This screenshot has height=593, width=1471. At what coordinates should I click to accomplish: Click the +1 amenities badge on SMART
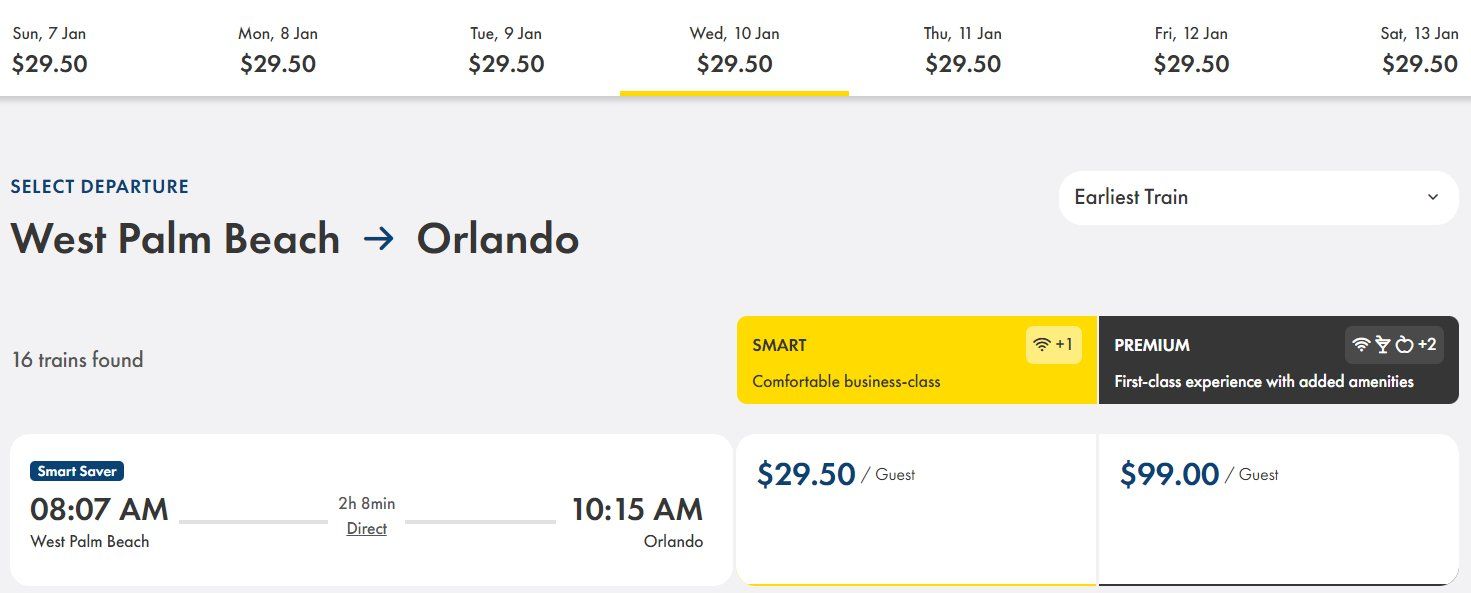pyautogui.click(x=1064, y=345)
